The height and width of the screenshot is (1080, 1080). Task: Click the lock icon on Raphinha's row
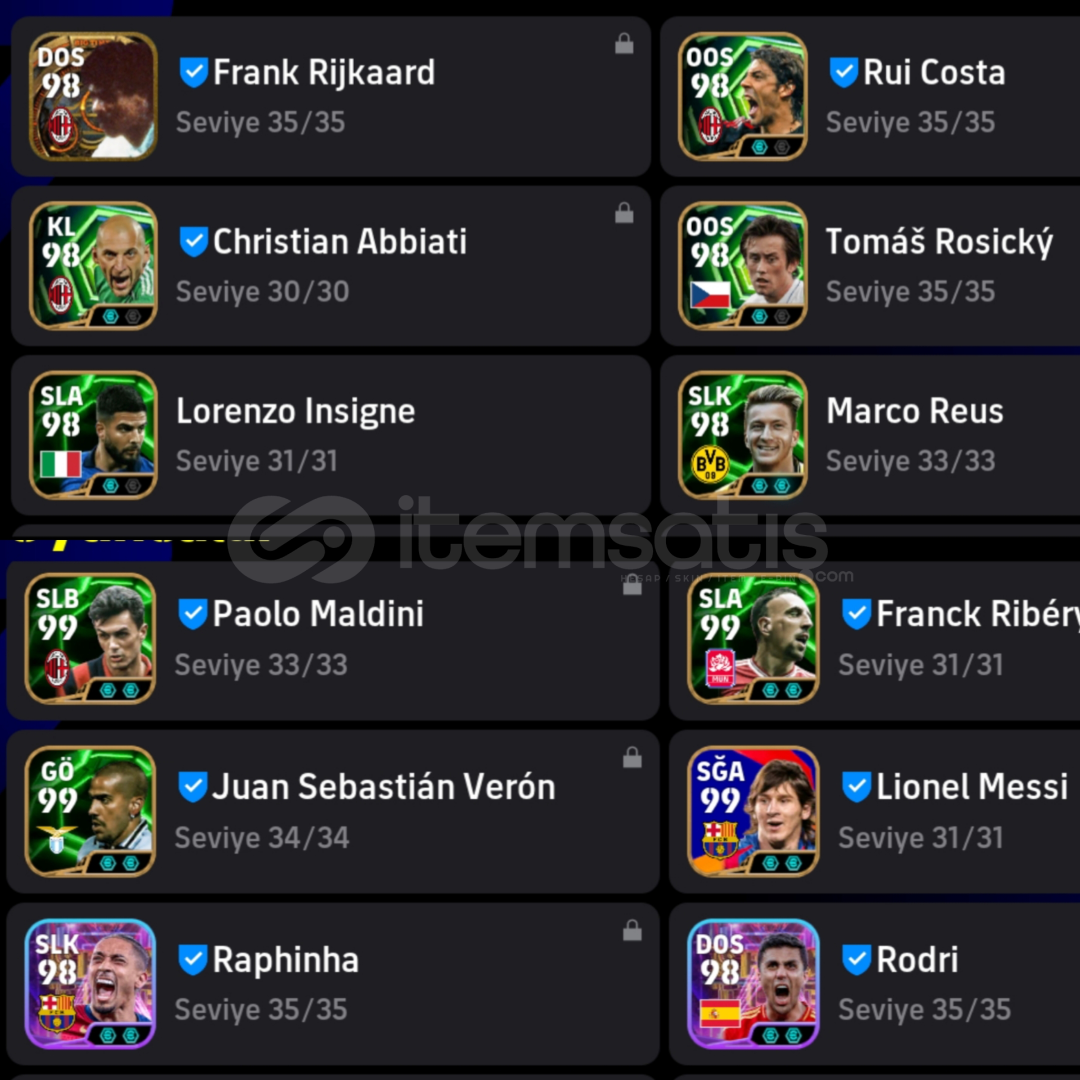(632, 930)
